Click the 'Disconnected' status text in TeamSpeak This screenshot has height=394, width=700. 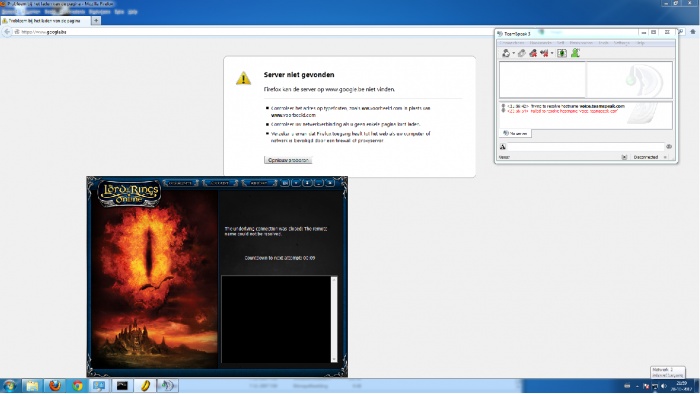646,157
